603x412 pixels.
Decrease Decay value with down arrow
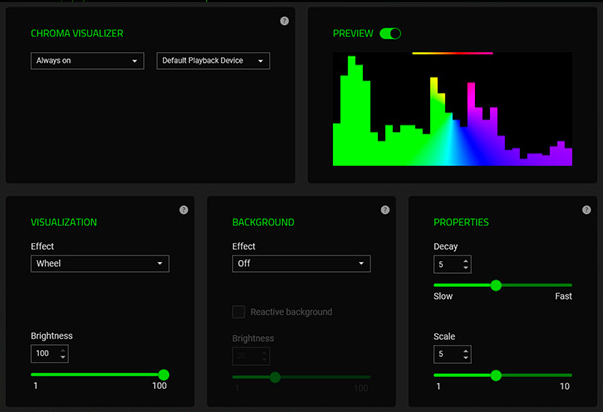(466, 267)
